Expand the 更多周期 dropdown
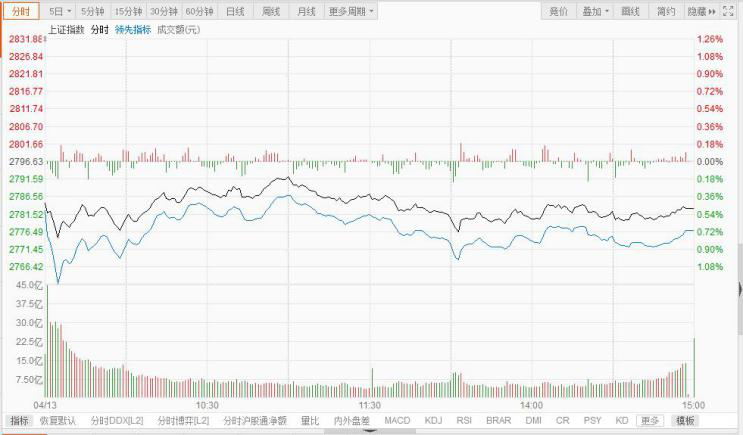Screen dimensions: 743x435 coord(351,11)
